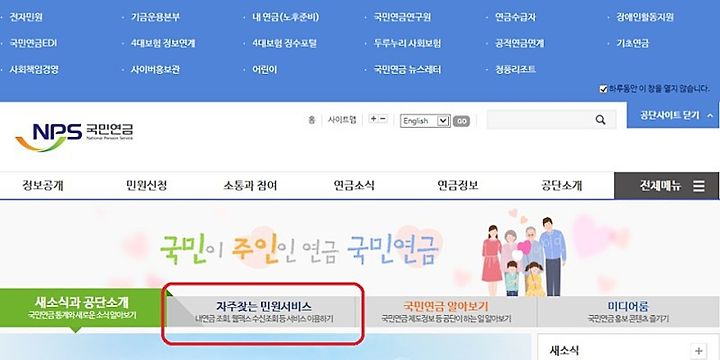
Task: Click the 새소식 panel heading
Action: click(x=564, y=351)
